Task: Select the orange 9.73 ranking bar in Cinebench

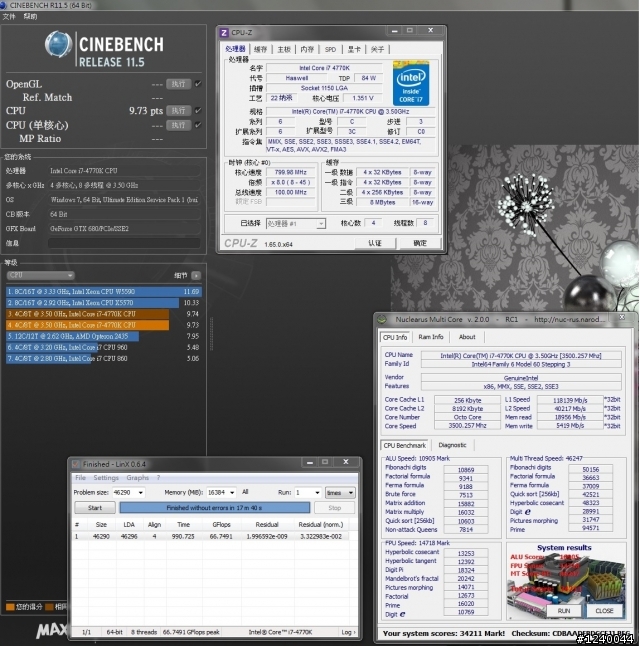Action: click(87, 325)
